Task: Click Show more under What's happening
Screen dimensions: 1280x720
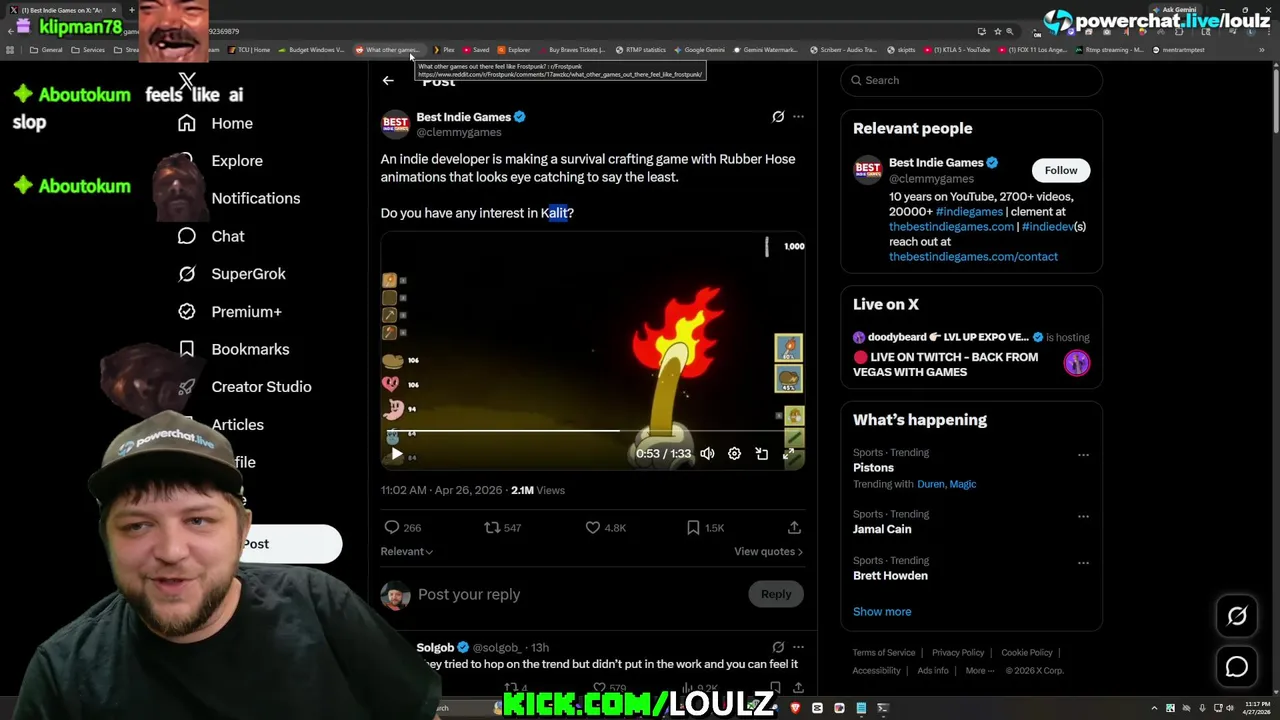Action: point(882,611)
